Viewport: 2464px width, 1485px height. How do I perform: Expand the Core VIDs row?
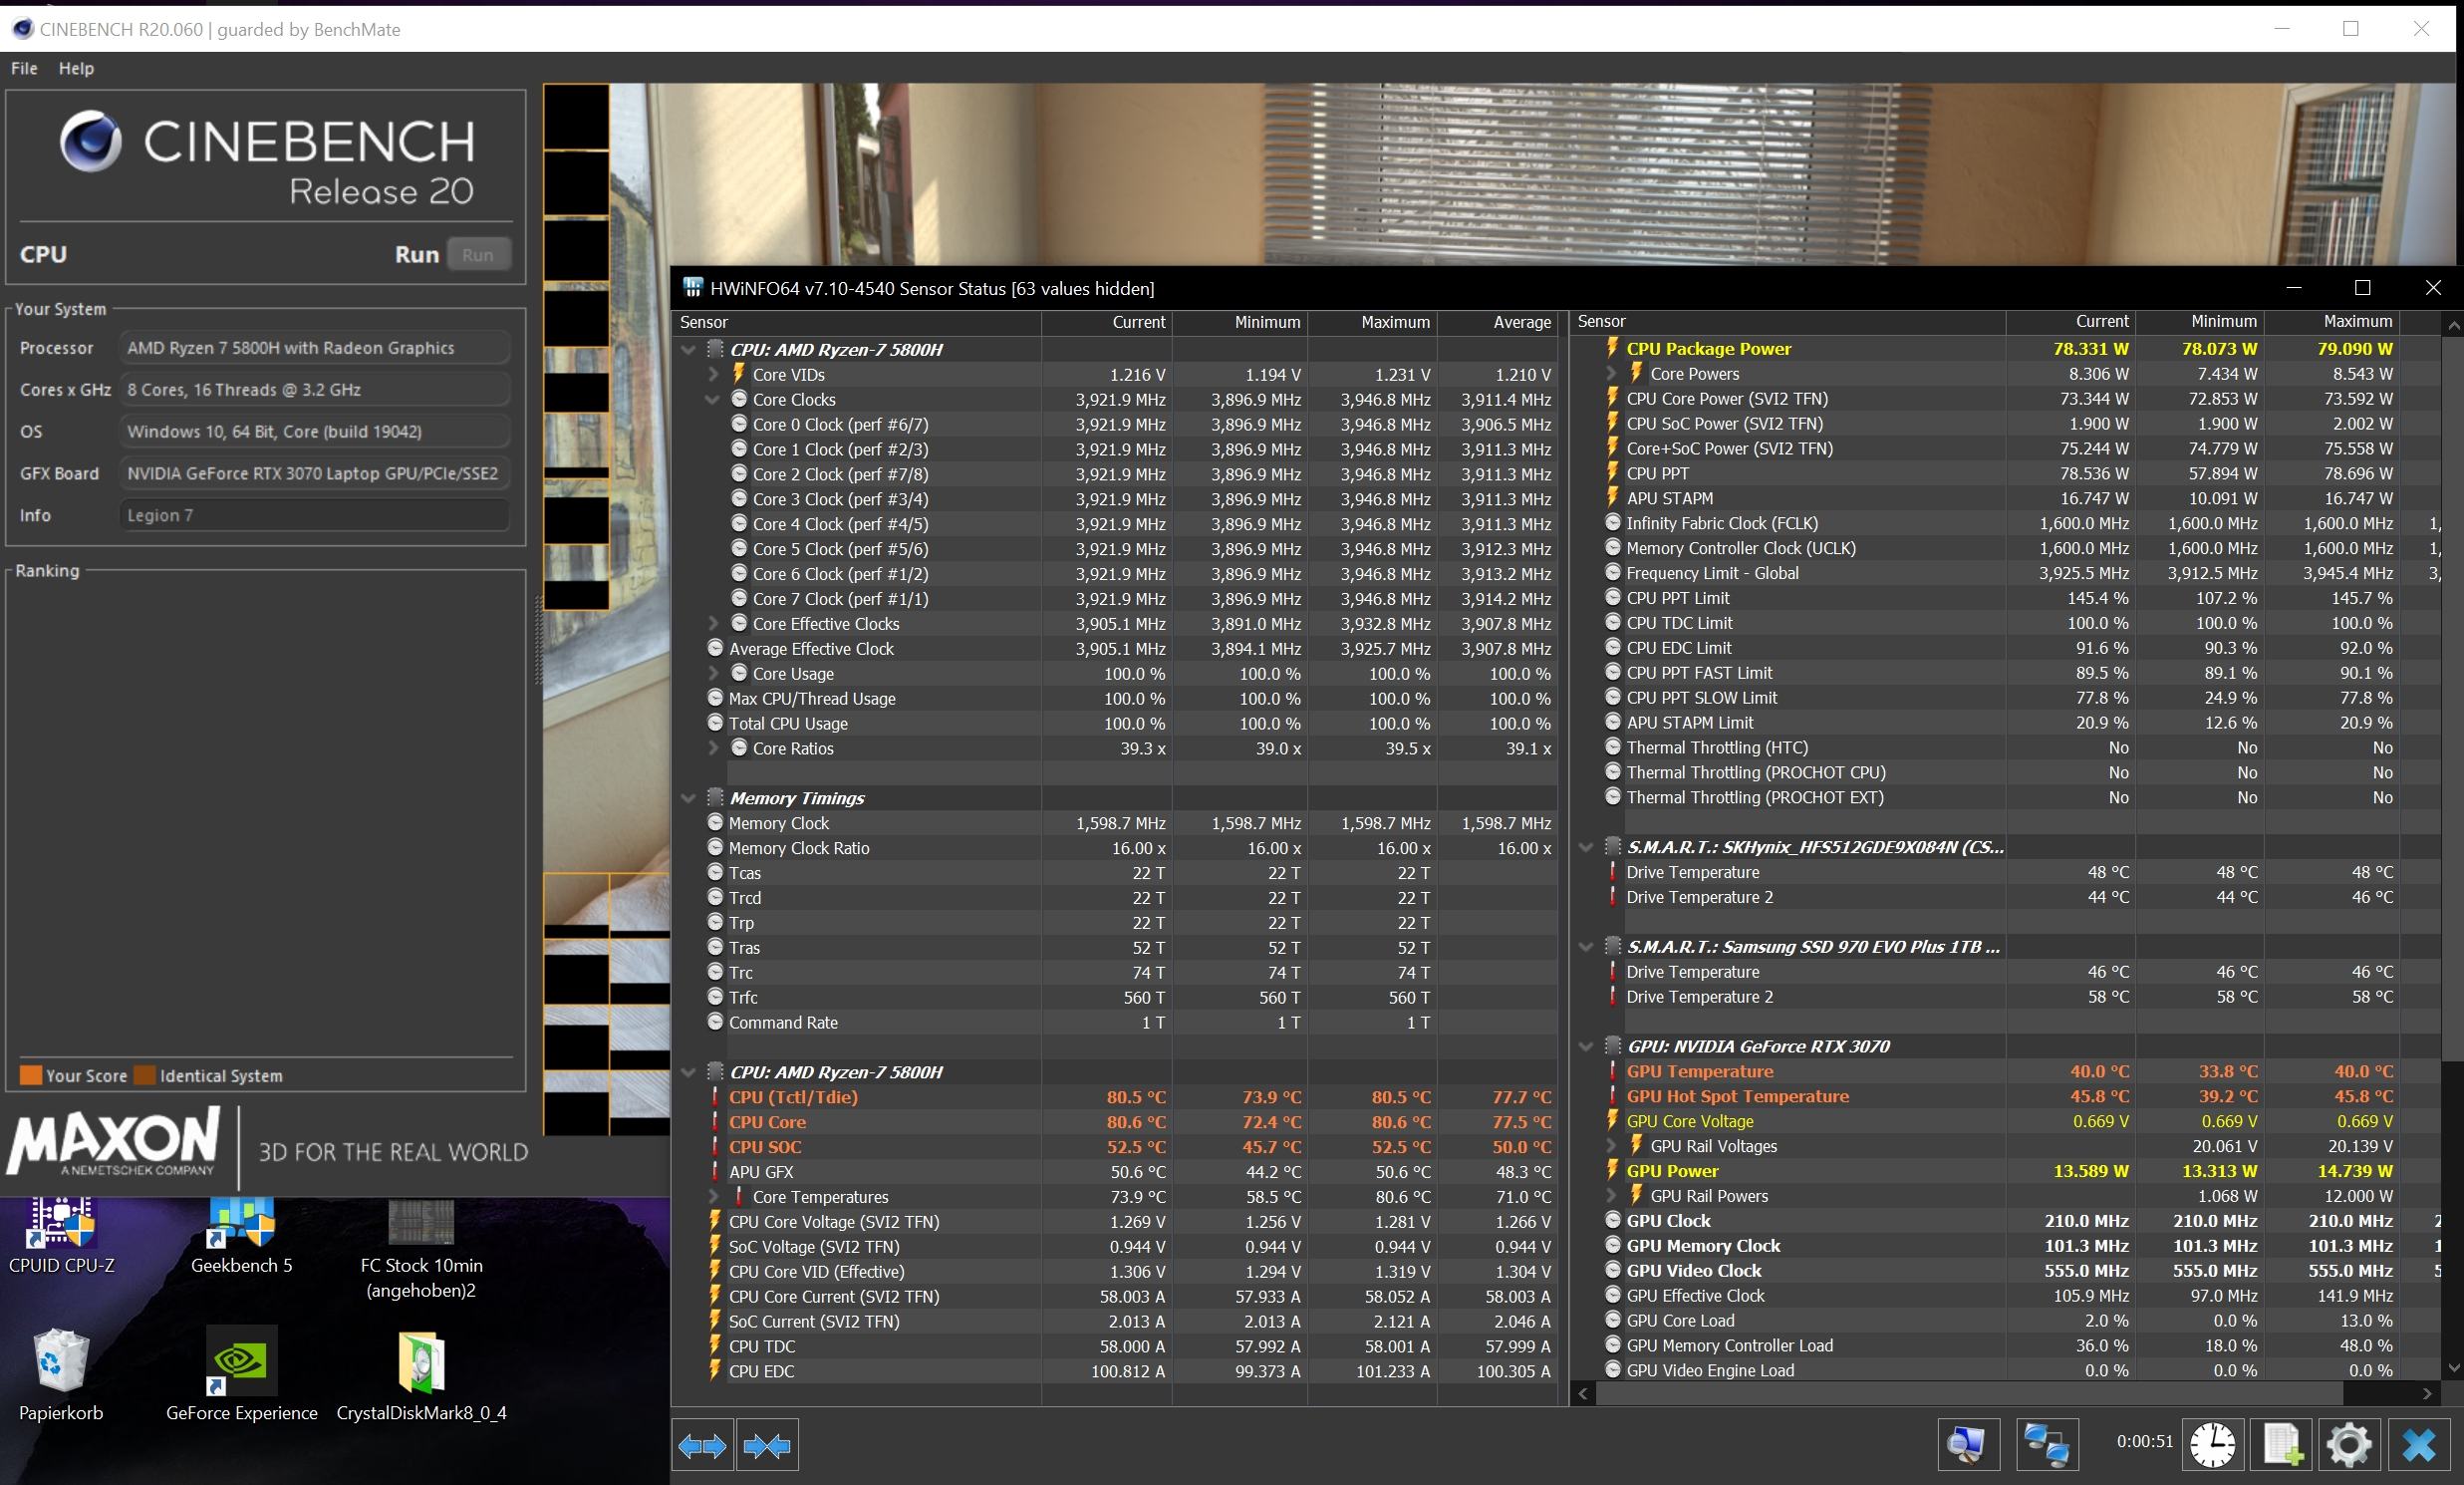click(x=713, y=374)
